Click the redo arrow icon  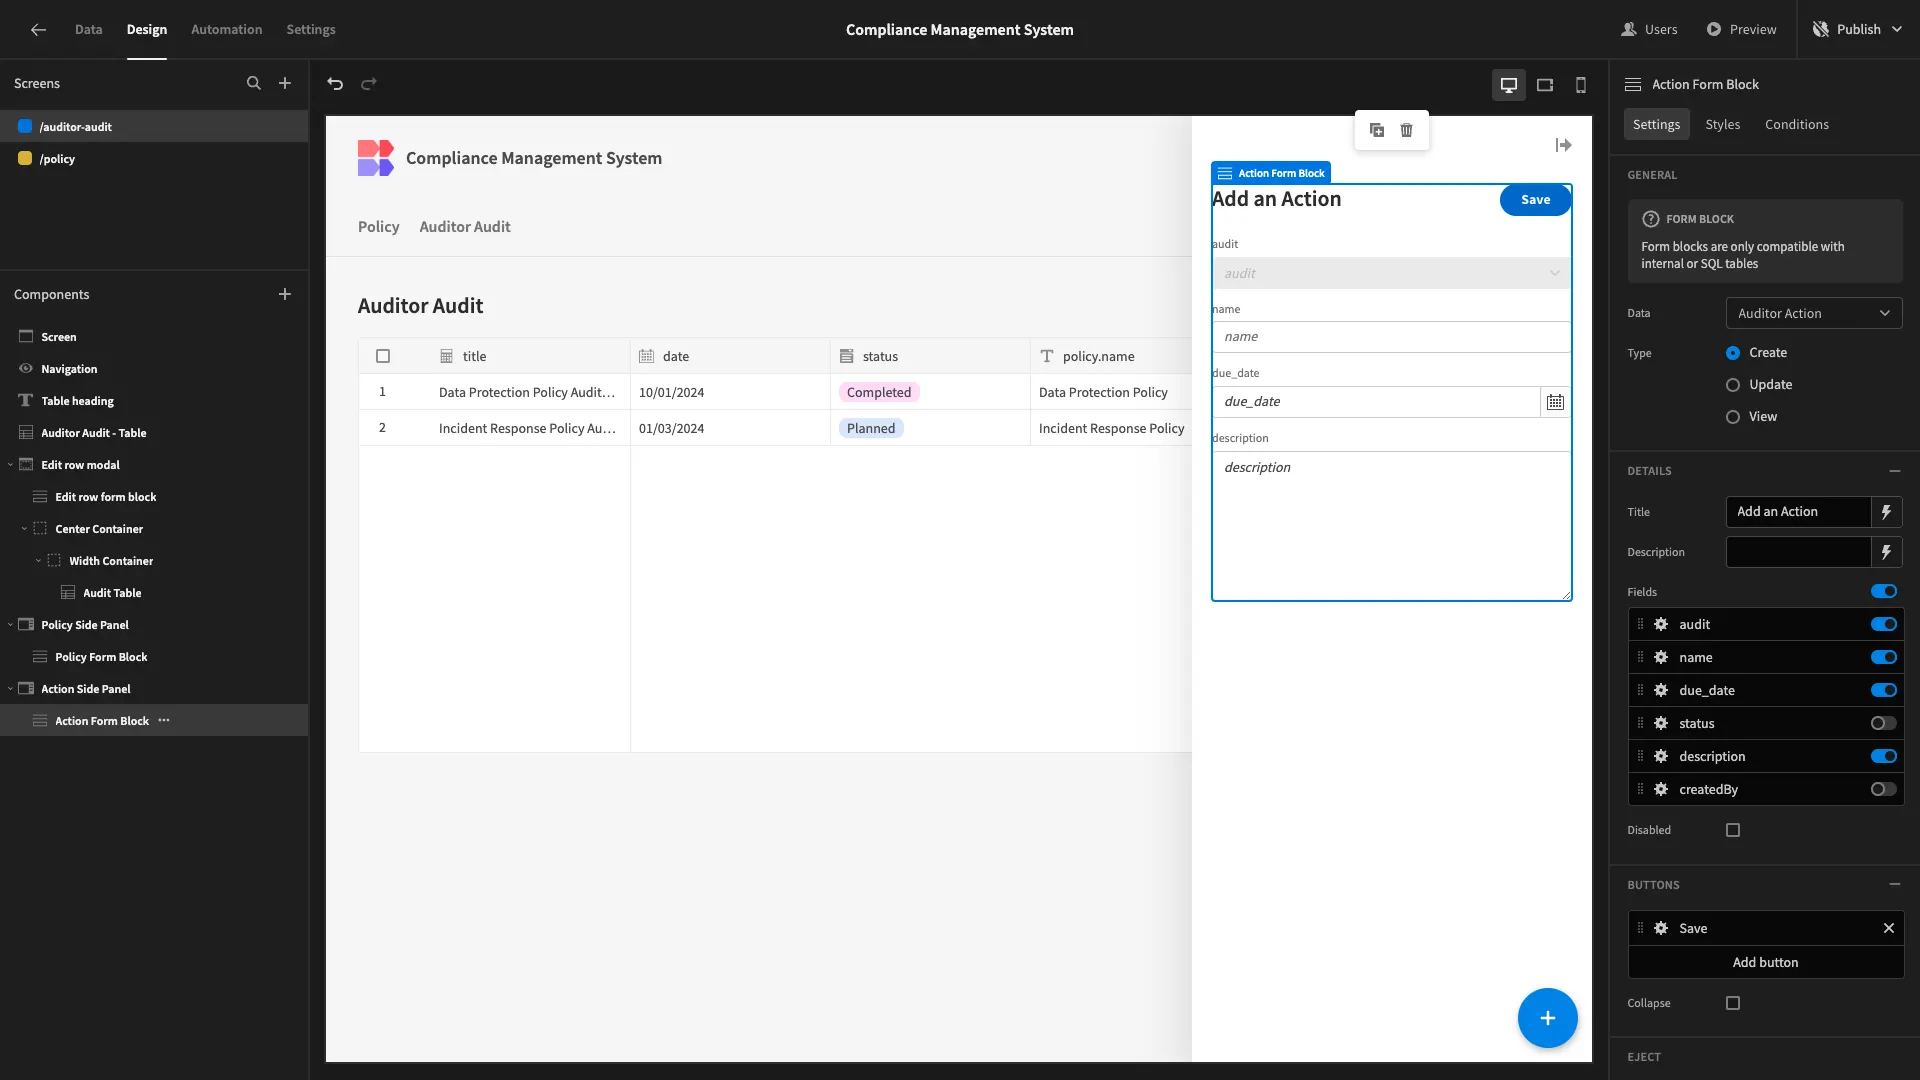[369, 84]
